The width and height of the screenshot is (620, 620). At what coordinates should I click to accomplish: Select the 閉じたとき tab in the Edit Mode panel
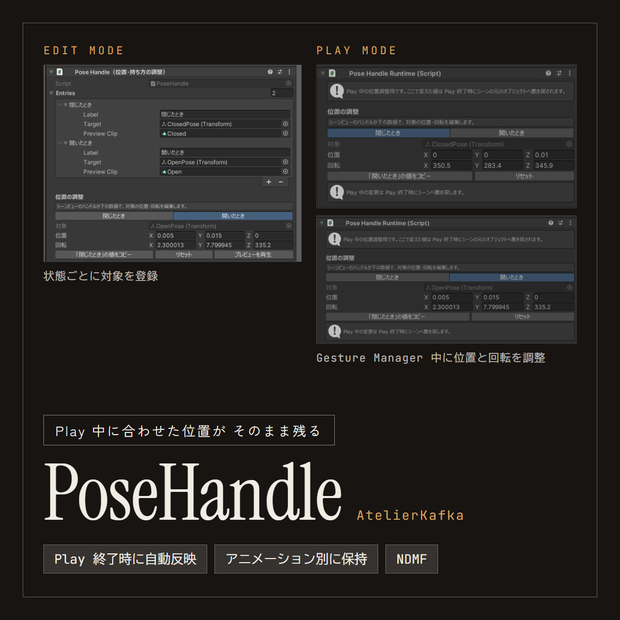tap(114, 216)
